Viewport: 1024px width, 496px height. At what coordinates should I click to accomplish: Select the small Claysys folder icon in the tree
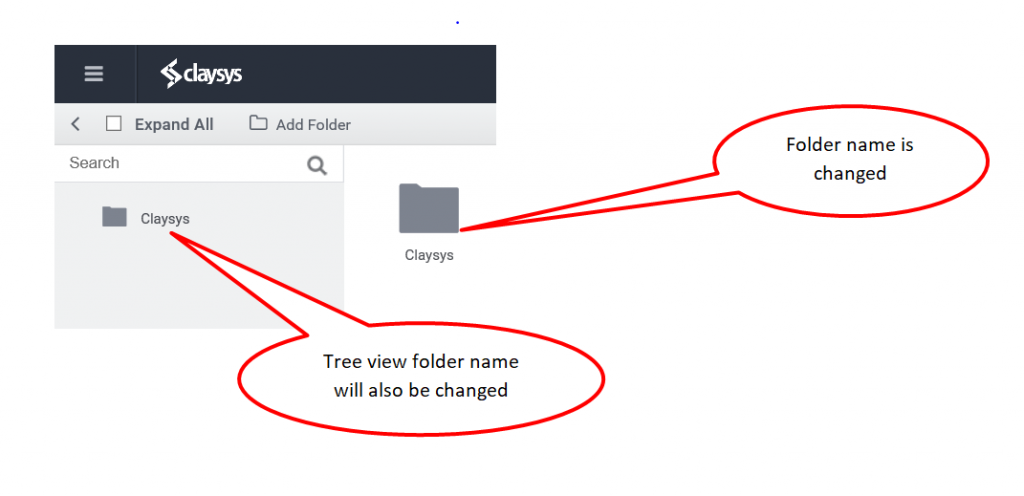point(114,217)
